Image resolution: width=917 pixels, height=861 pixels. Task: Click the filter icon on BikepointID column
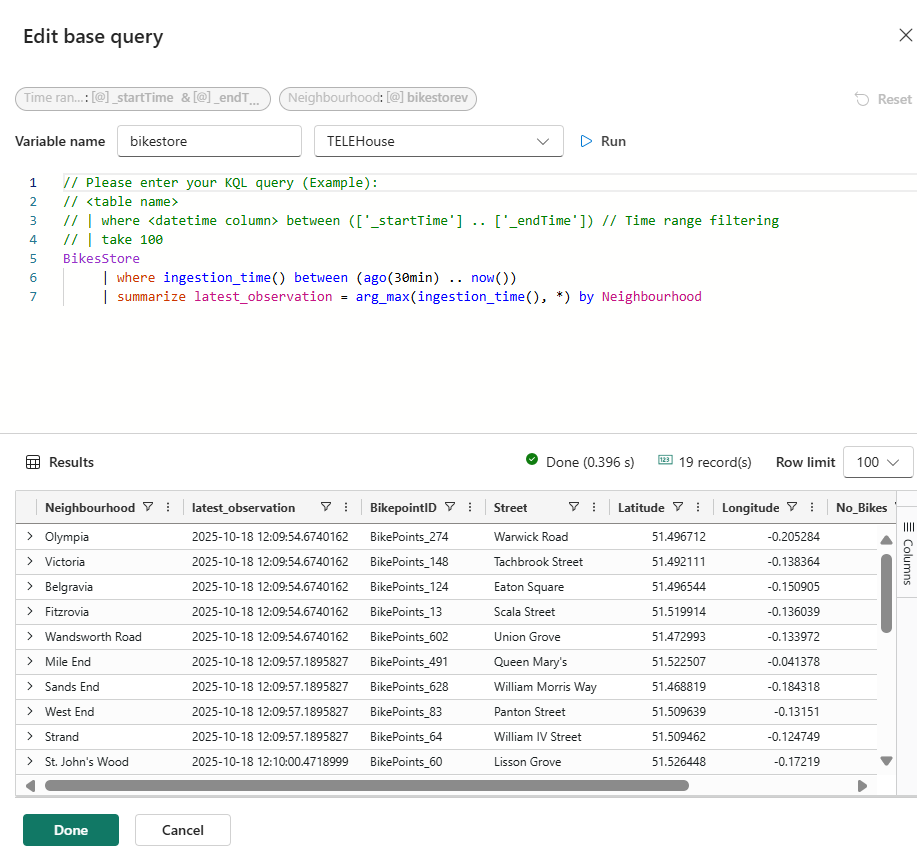(450, 508)
